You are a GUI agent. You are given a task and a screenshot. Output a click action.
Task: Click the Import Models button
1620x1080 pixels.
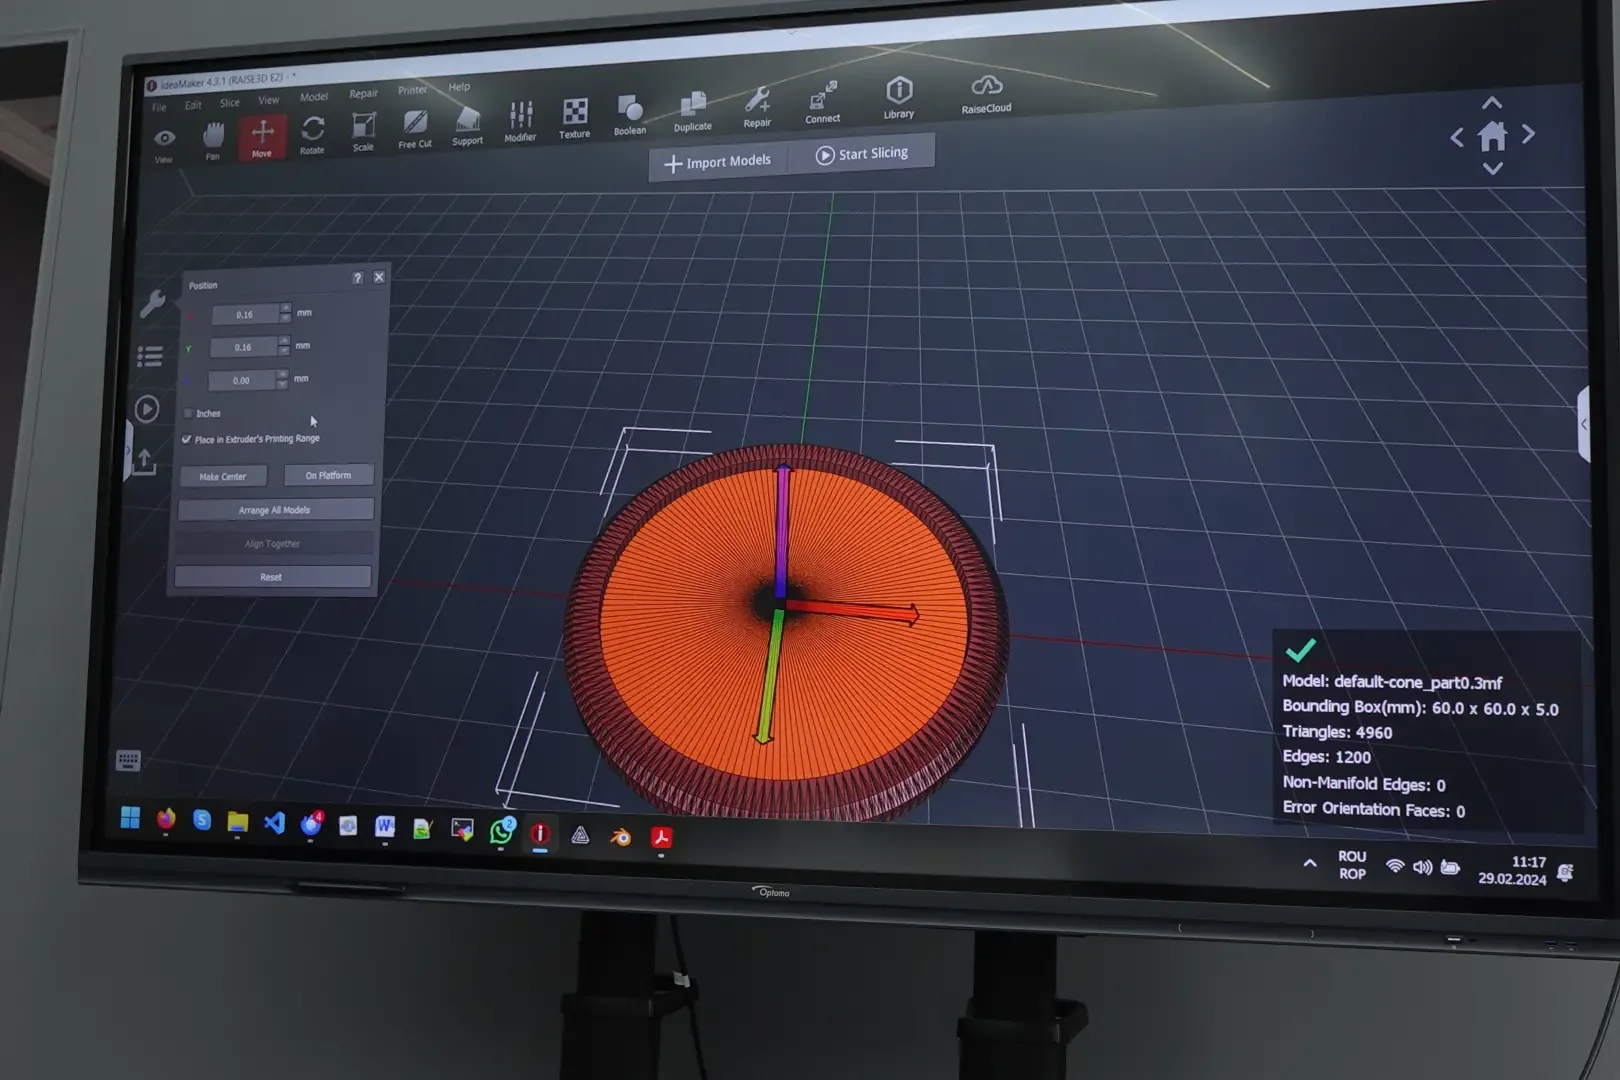(718, 162)
